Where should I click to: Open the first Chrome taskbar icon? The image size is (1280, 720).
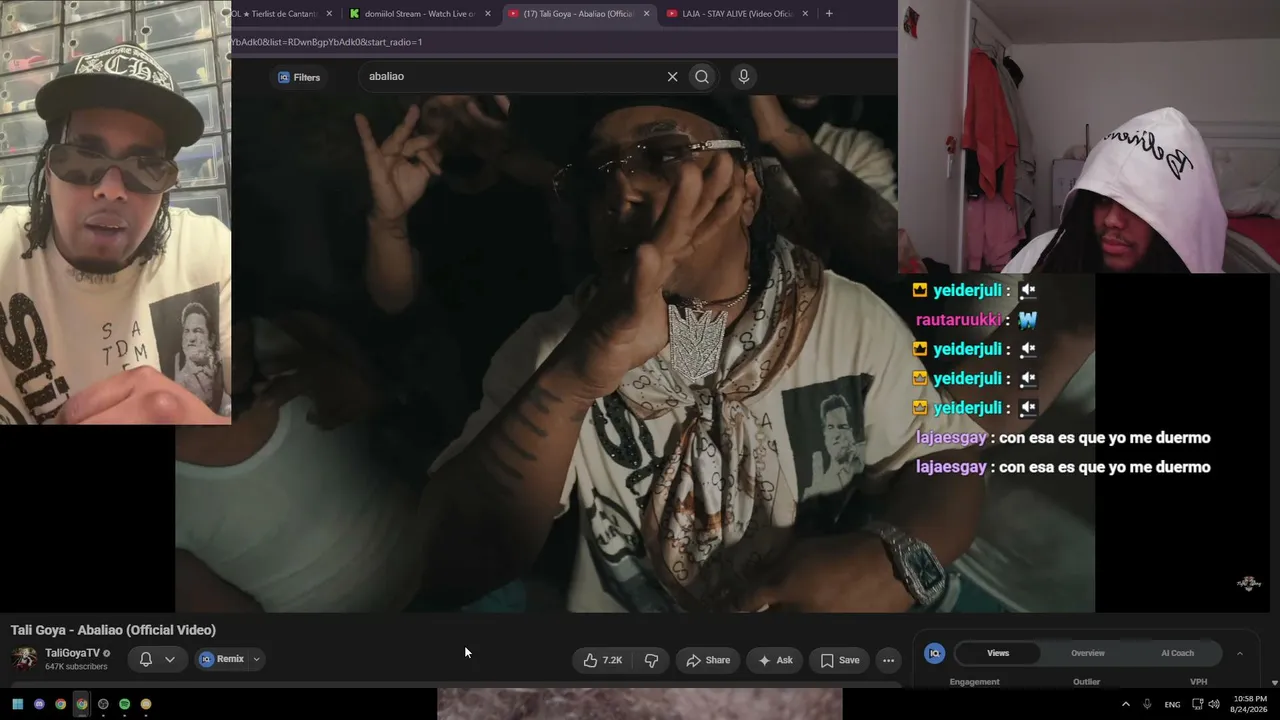point(60,704)
